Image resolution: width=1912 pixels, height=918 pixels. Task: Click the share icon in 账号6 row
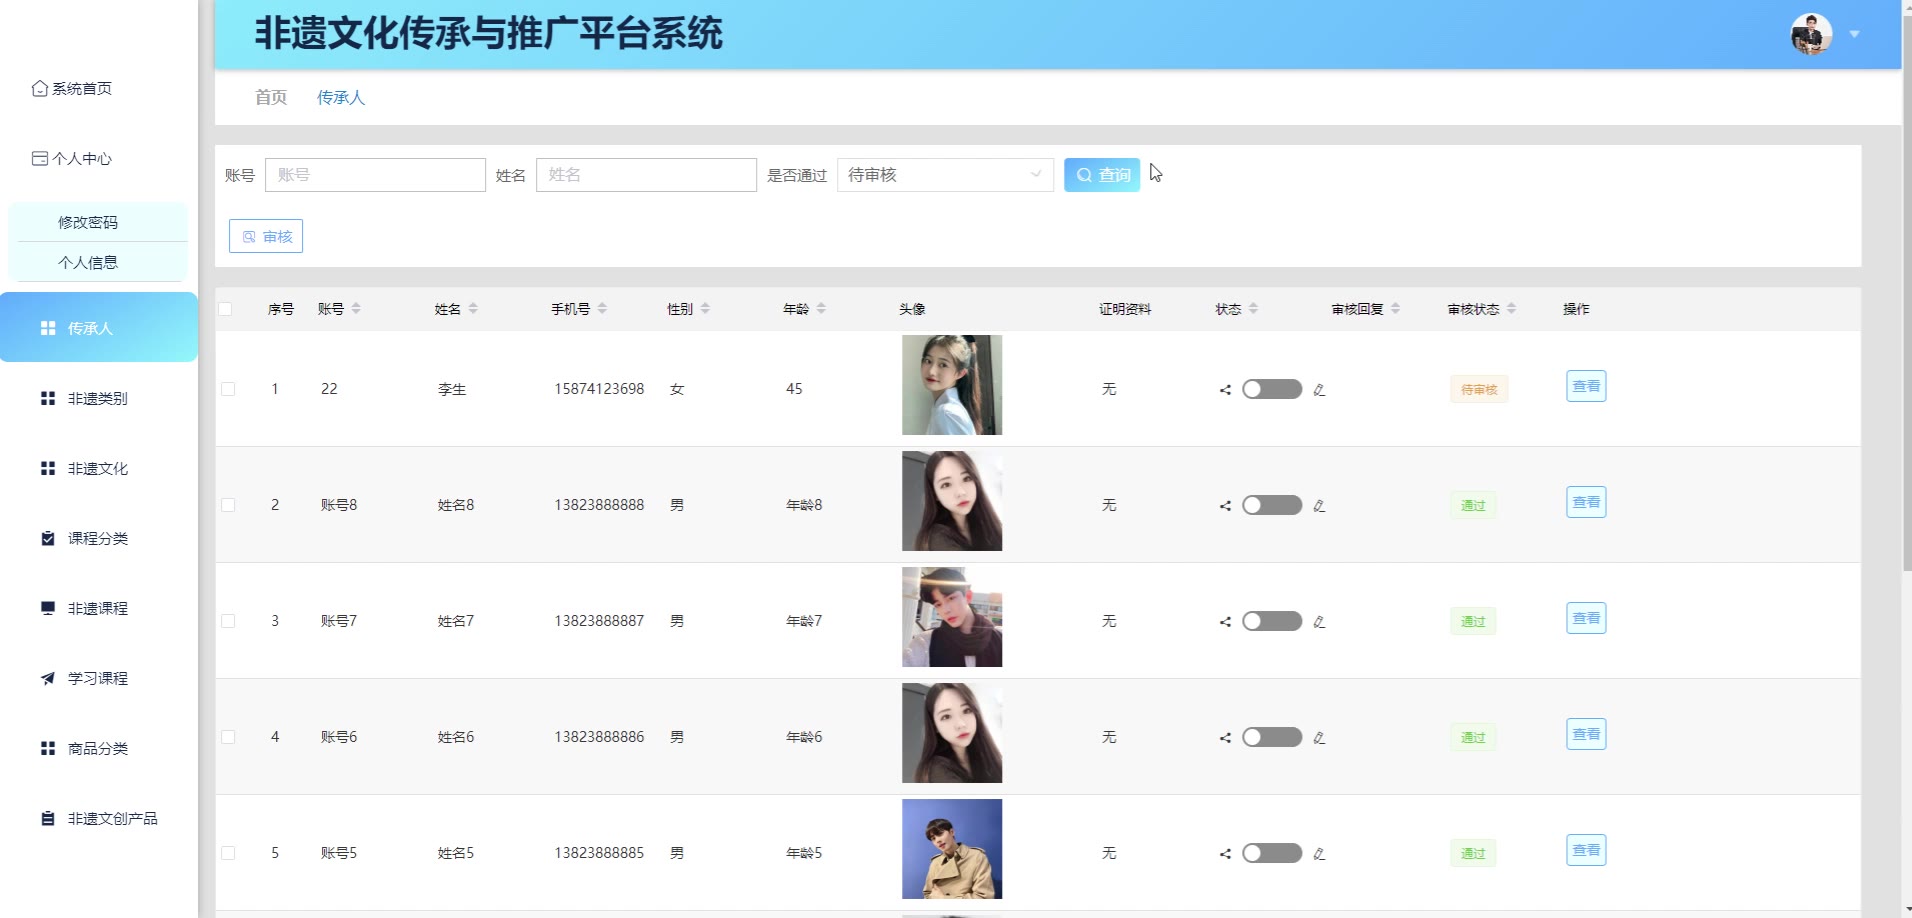1225,738
